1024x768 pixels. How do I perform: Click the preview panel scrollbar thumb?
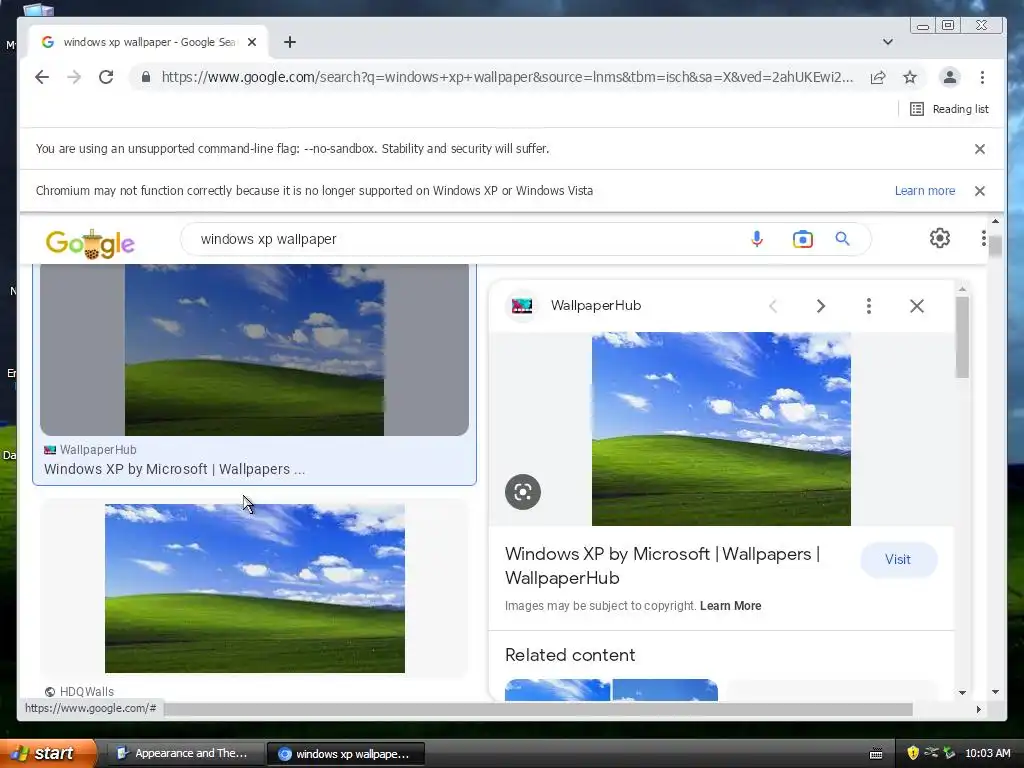962,336
